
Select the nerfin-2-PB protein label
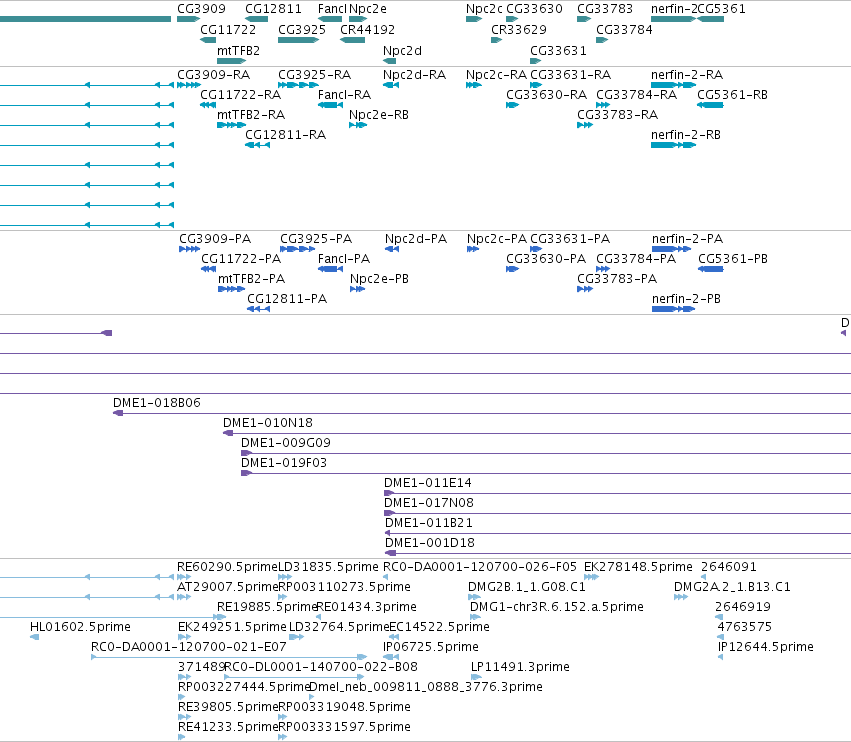coord(686,299)
